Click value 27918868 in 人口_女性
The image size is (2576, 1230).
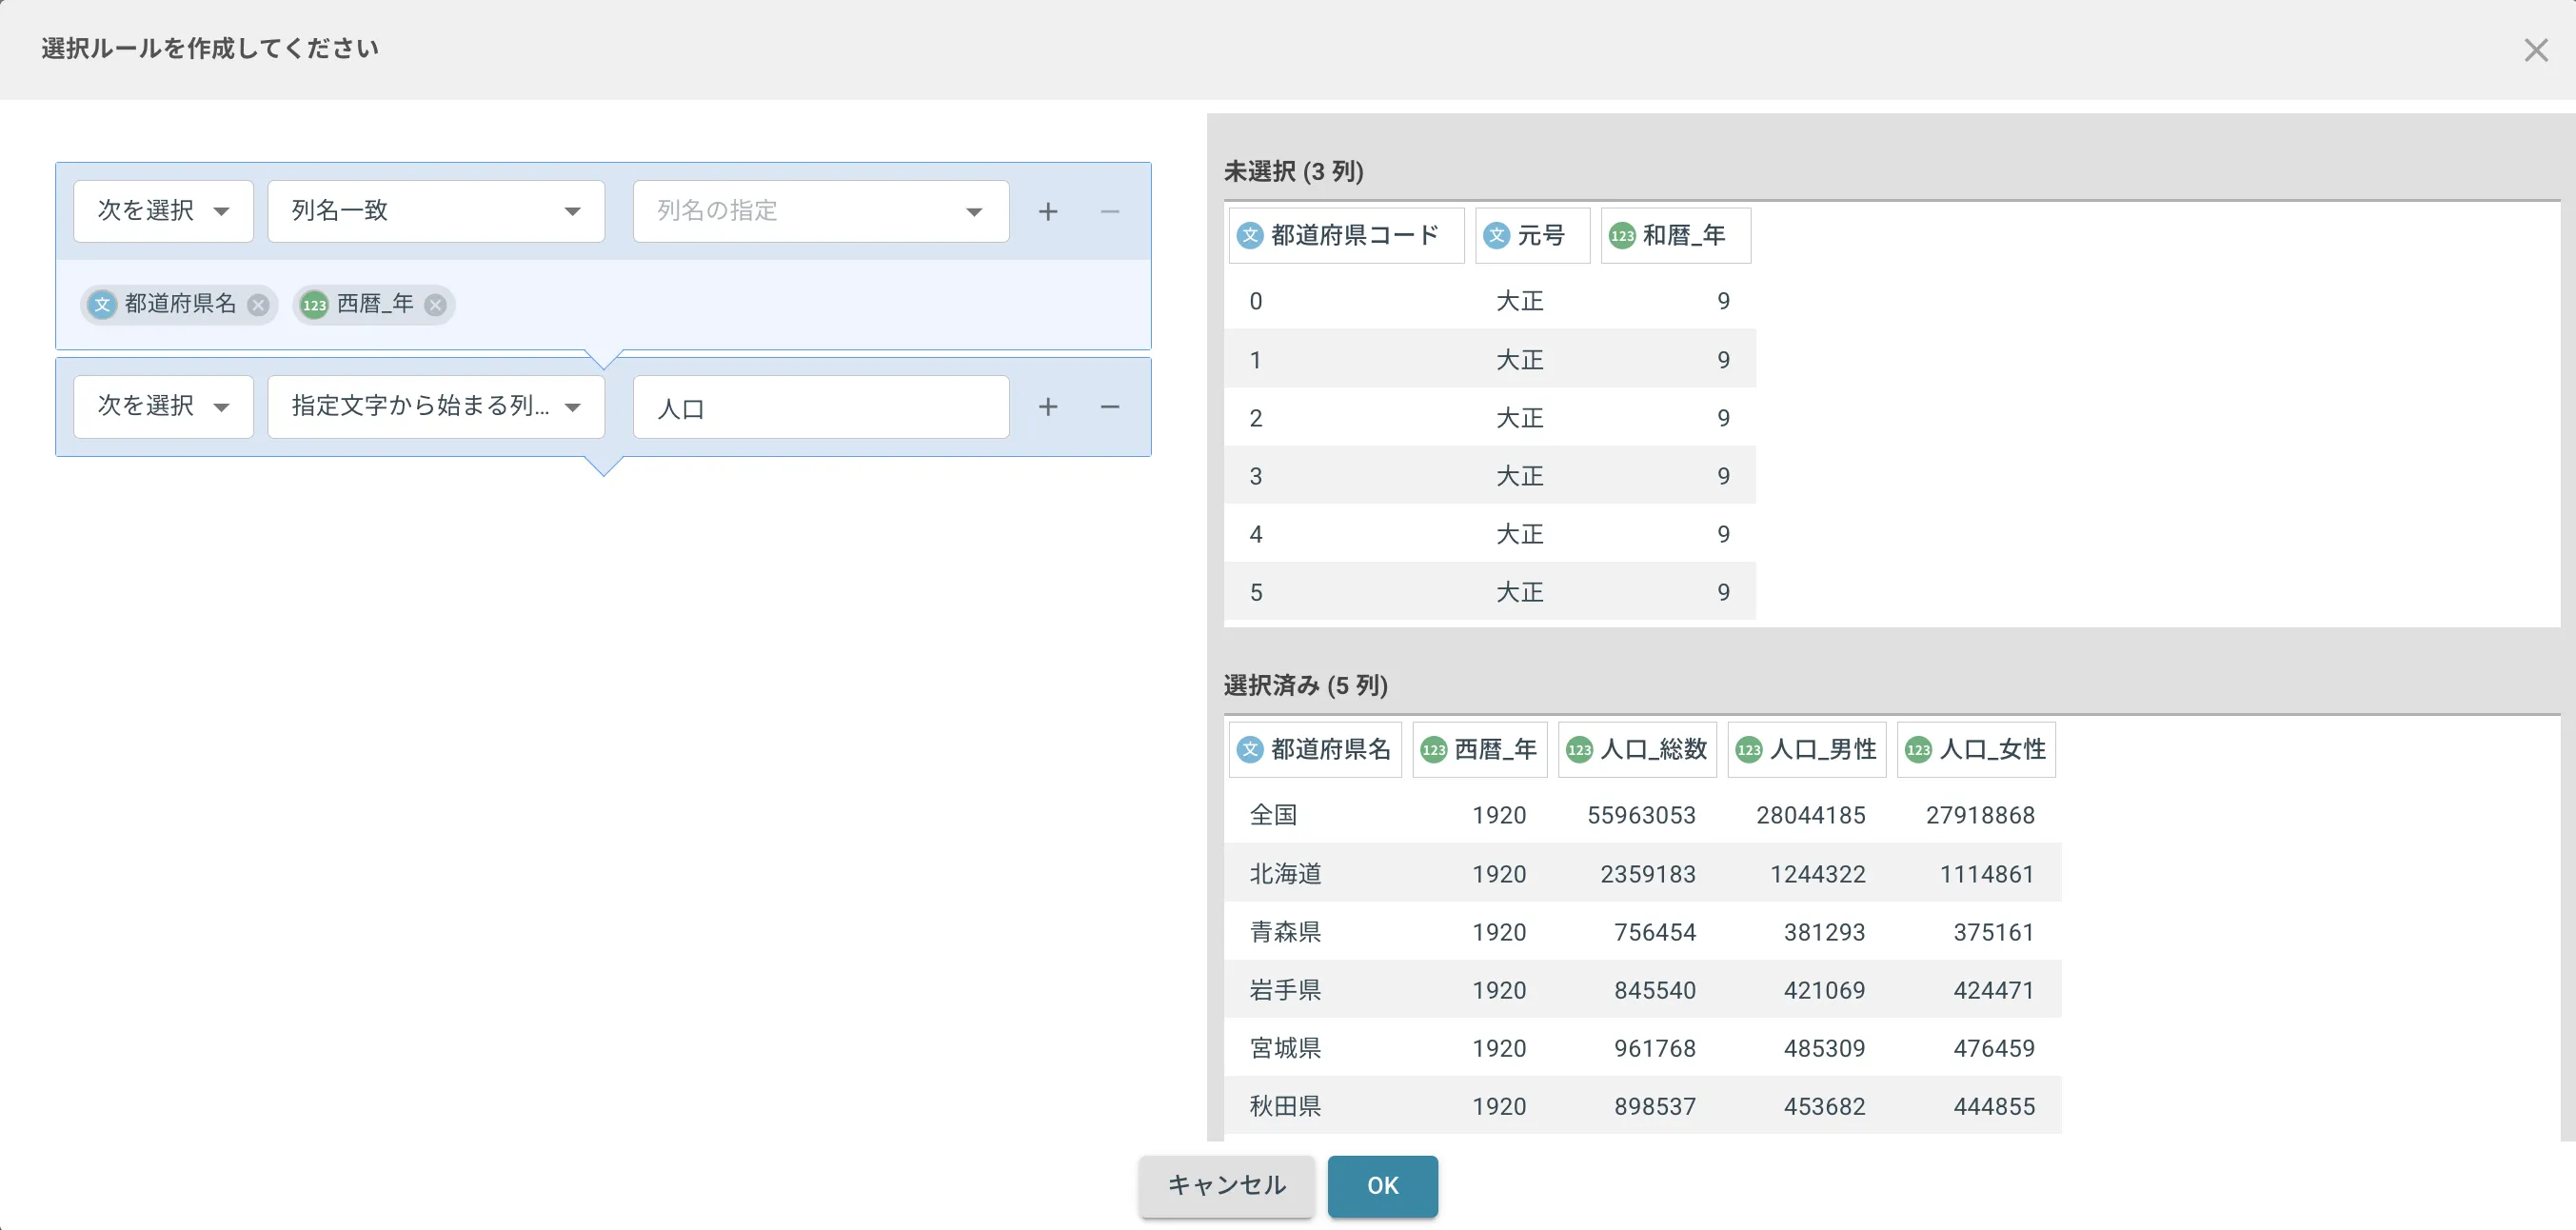[x=1980, y=815]
